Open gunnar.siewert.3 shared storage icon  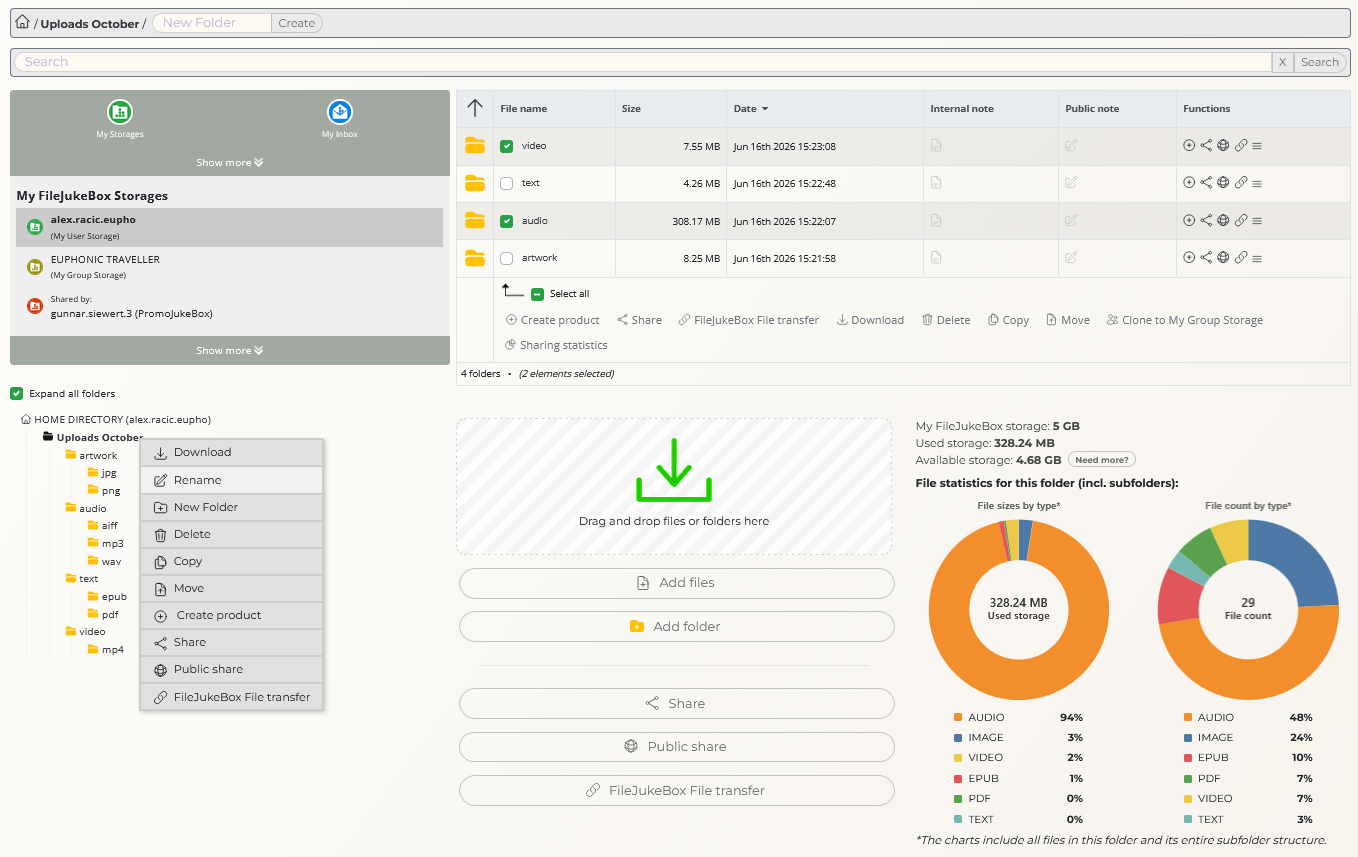tap(35, 306)
